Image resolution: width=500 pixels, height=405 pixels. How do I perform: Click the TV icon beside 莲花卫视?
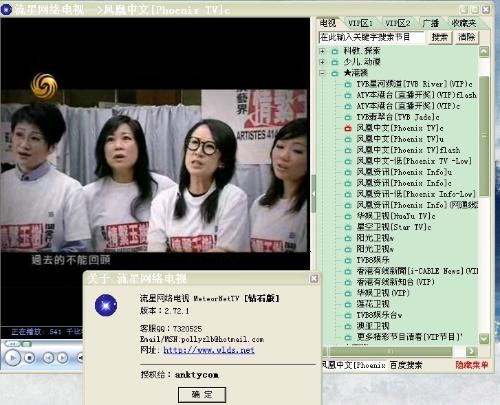[348, 304]
